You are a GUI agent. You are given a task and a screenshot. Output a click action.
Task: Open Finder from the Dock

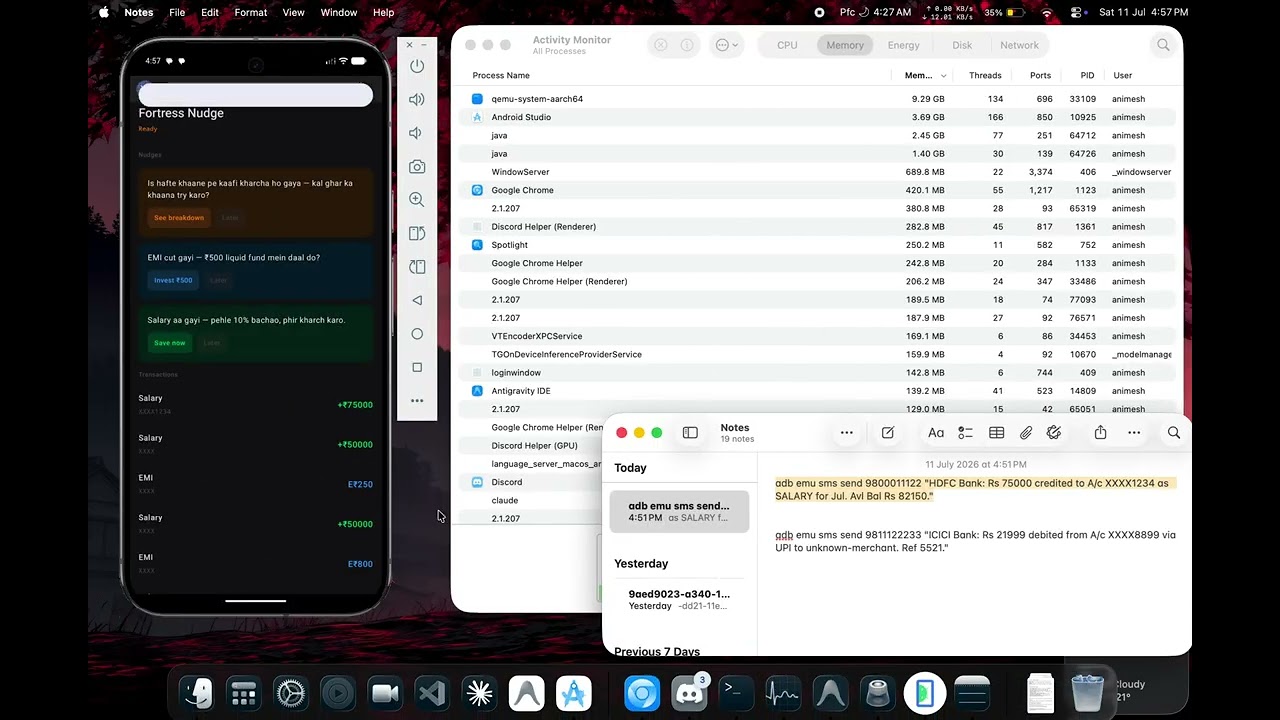[197, 694]
